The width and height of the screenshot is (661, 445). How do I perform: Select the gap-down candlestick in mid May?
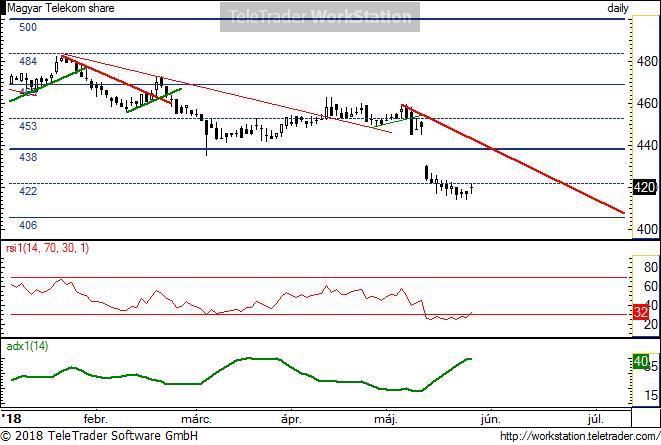(x=427, y=173)
